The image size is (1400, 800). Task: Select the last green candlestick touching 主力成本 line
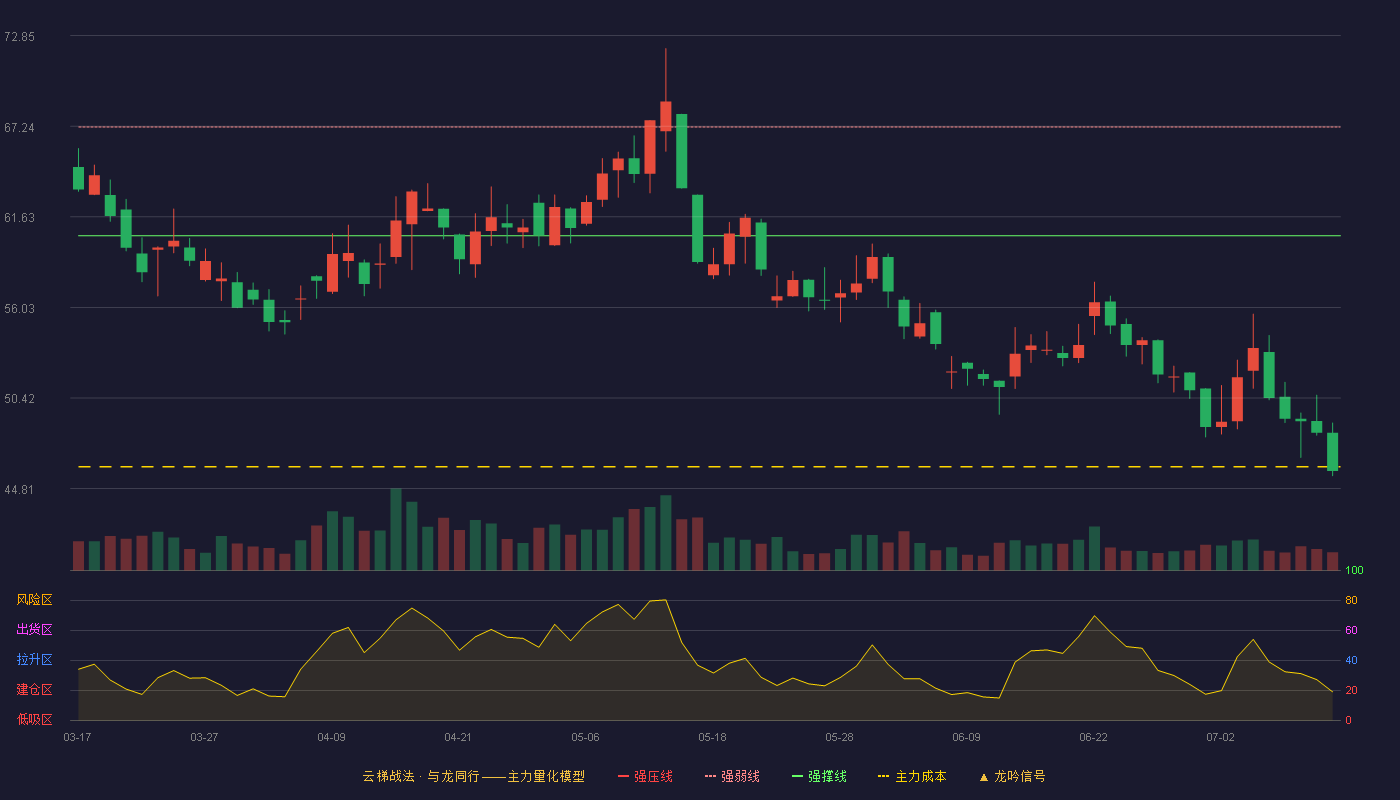coord(1332,451)
